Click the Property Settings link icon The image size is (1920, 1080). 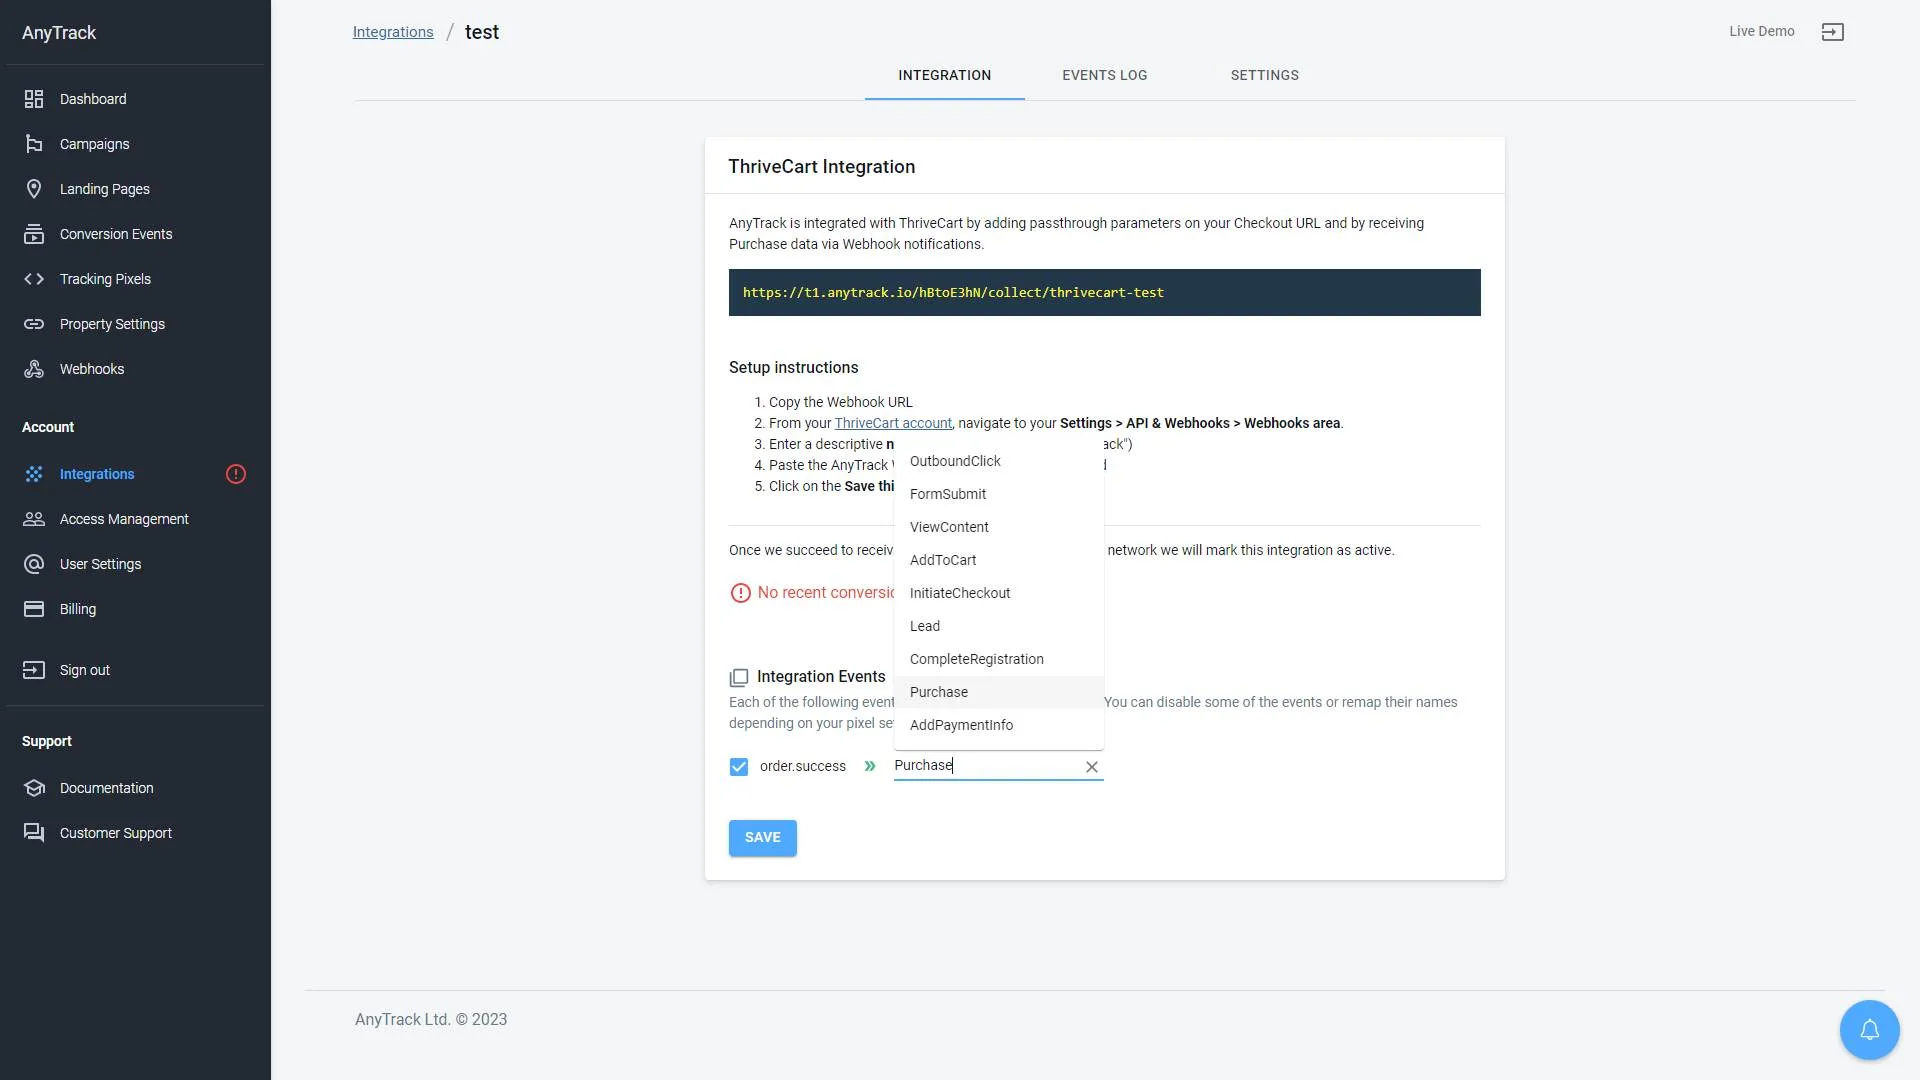tap(34, 324)
